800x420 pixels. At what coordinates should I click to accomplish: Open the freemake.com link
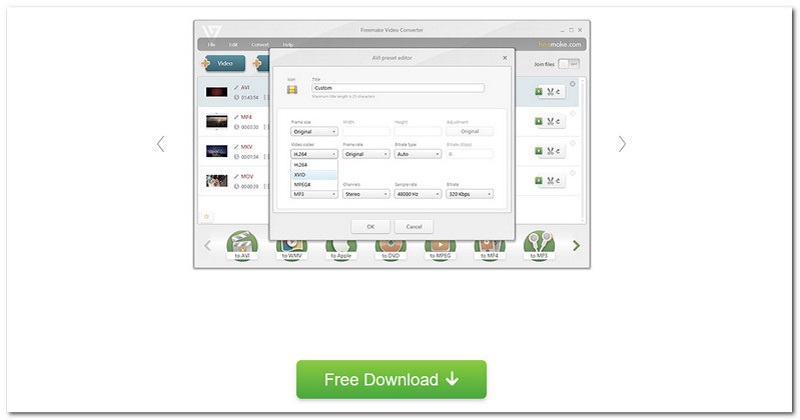click(x=559, y=44)
